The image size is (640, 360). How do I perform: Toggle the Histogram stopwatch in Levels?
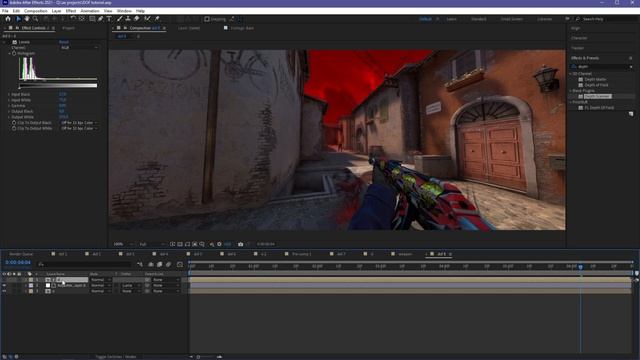click(14, 53)
